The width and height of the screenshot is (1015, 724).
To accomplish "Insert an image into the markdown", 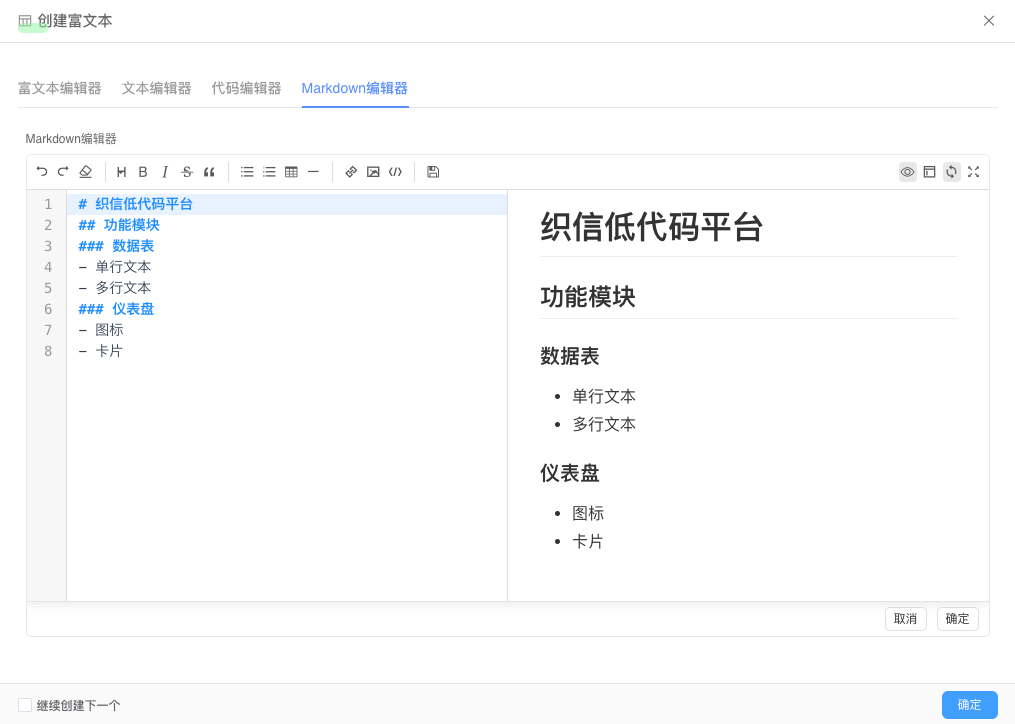I will tap(373, 171).
